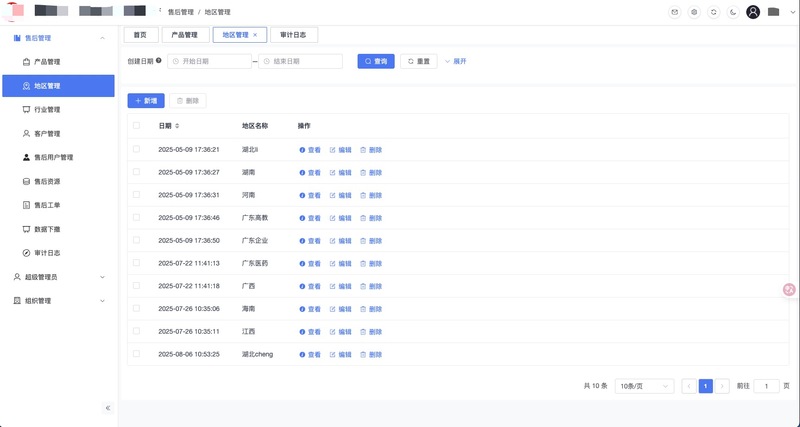Select the checkbox for the 湖南 row
Screen dimensions: 800x427
(136, 172)
